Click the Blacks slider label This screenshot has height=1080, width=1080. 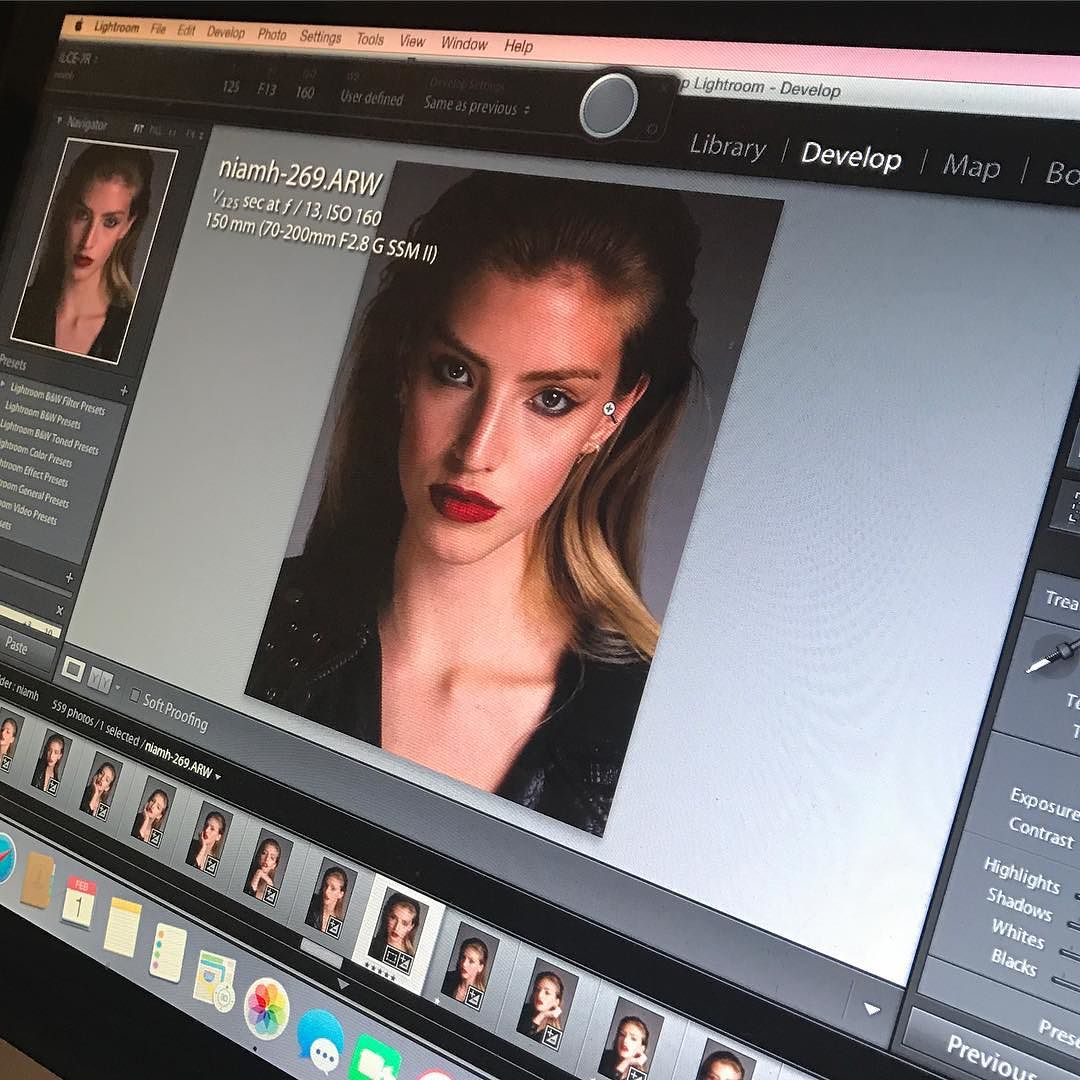point(1014,962)
